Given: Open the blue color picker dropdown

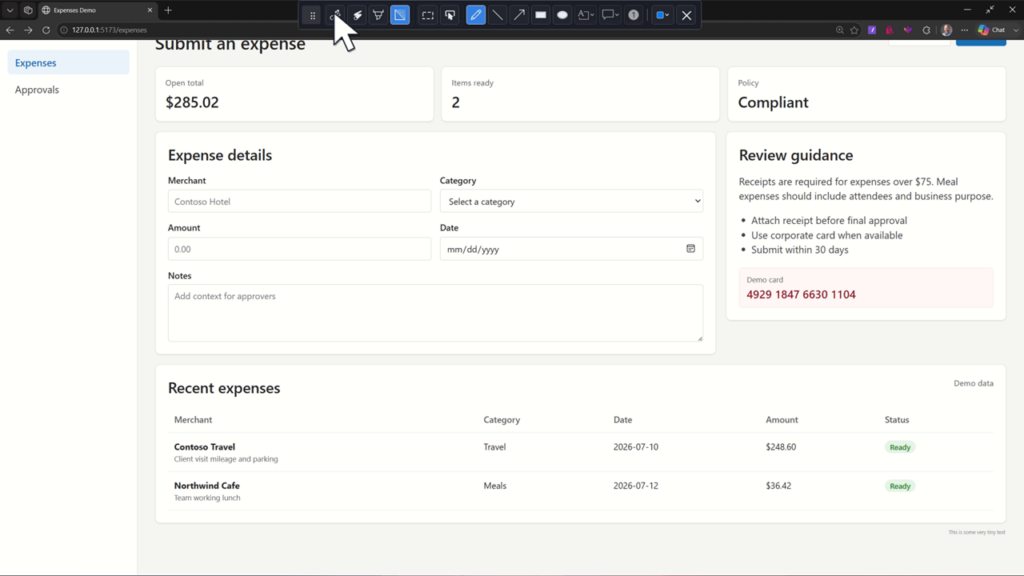Looking at the screenshot, I should pos(662,15).
